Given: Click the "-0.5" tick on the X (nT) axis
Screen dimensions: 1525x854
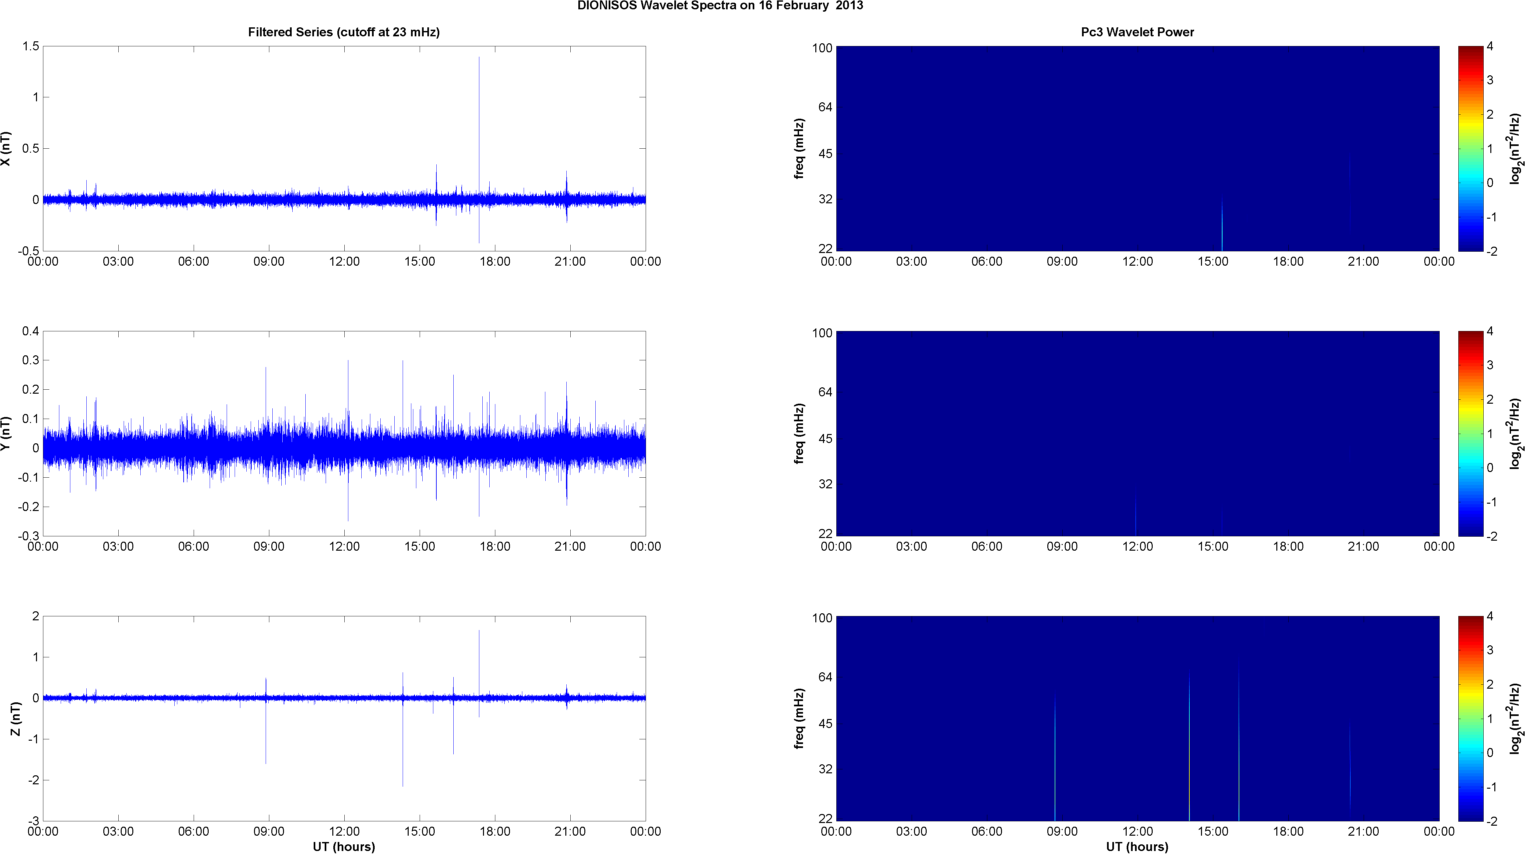Looking at the screenshot, I should tap(27, 251).
